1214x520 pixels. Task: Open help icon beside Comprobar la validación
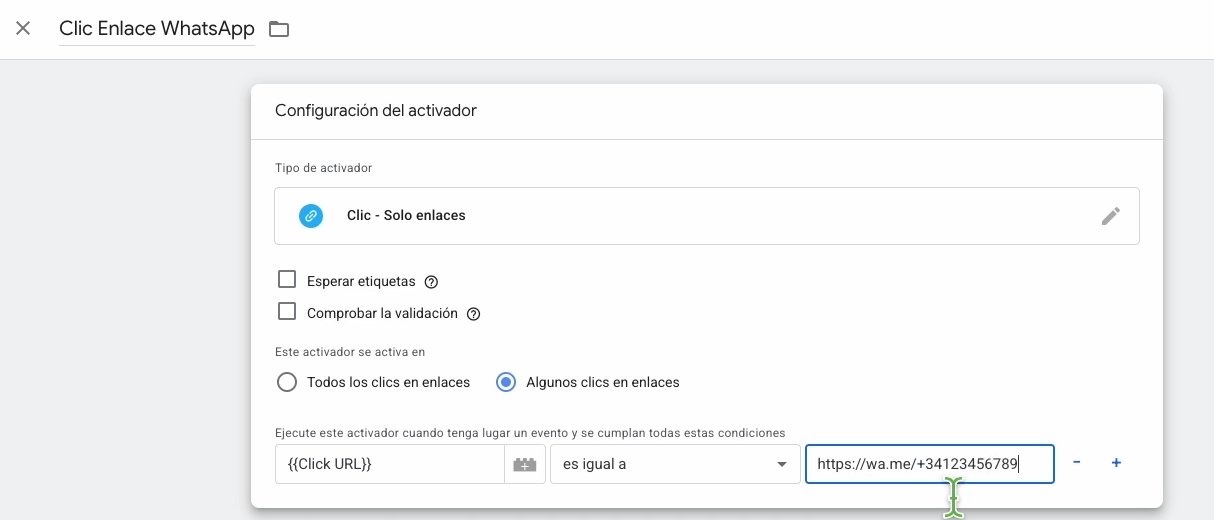pos(474,314)
